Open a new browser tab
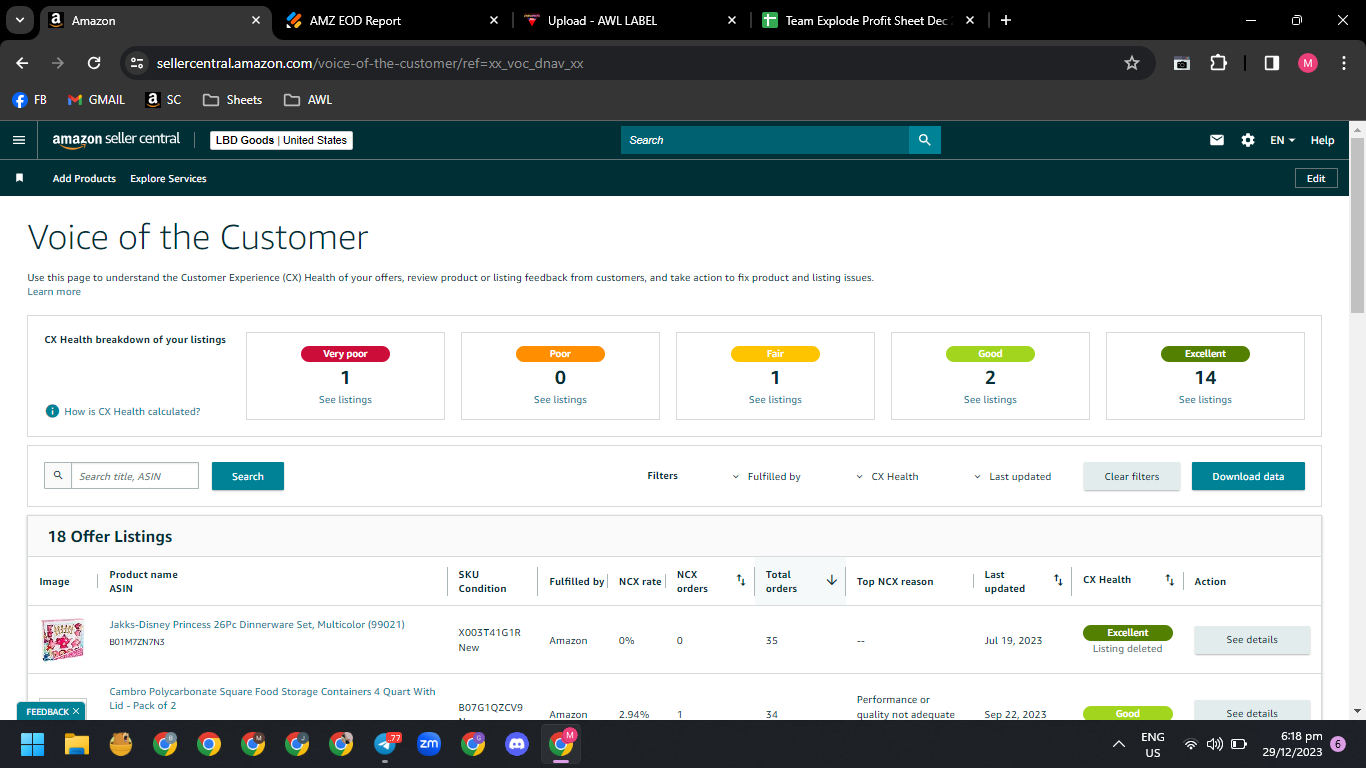This screenshot has width=1366, height=768. pyautogui.click(x=1006, y=20)
